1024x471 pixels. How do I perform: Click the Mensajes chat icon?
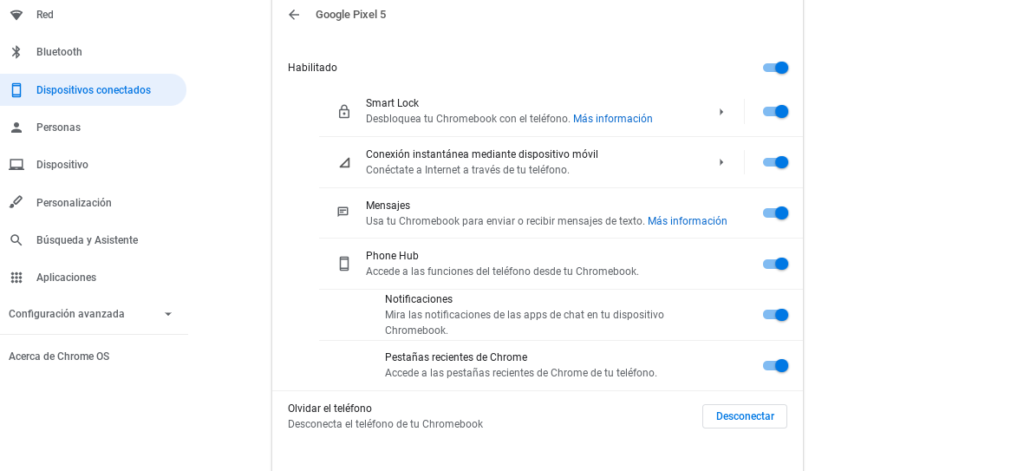click(344, 213)
